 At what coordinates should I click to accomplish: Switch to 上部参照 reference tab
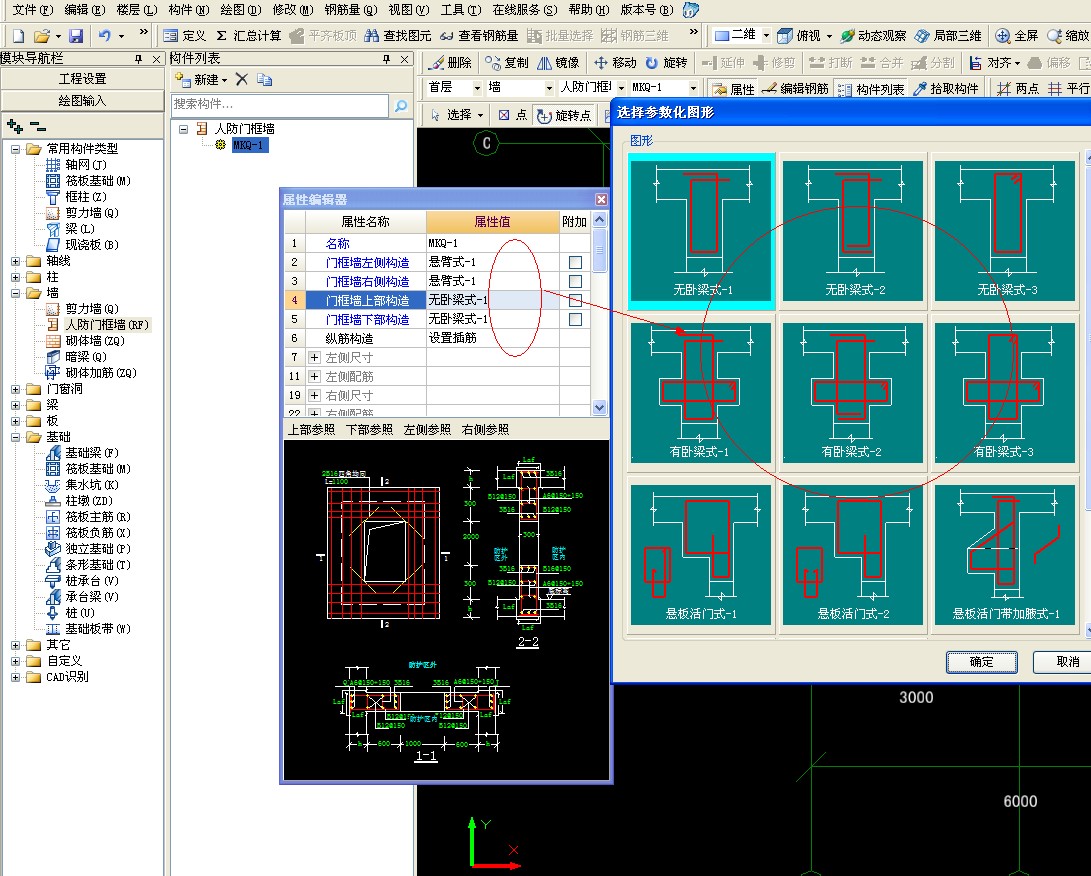tap(311, 429)
